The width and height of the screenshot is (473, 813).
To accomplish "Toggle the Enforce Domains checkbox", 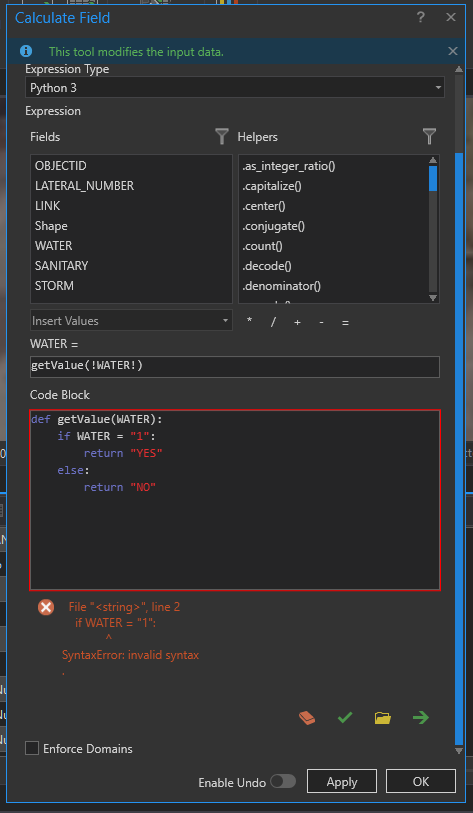I will tap(32, 748).
